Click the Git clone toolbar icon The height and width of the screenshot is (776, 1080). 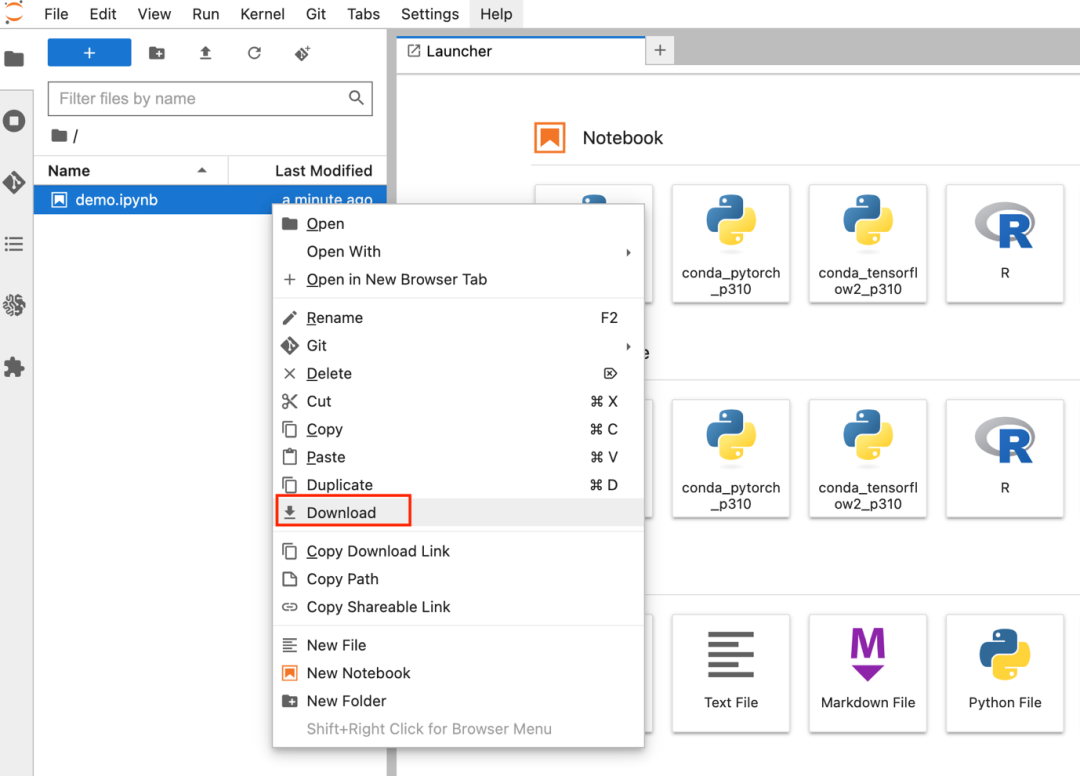click(302, 53)
